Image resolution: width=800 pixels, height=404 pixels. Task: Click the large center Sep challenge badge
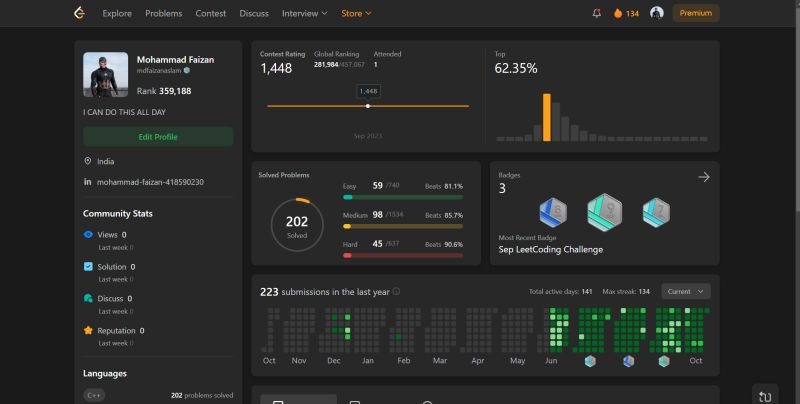click(605, 212)
